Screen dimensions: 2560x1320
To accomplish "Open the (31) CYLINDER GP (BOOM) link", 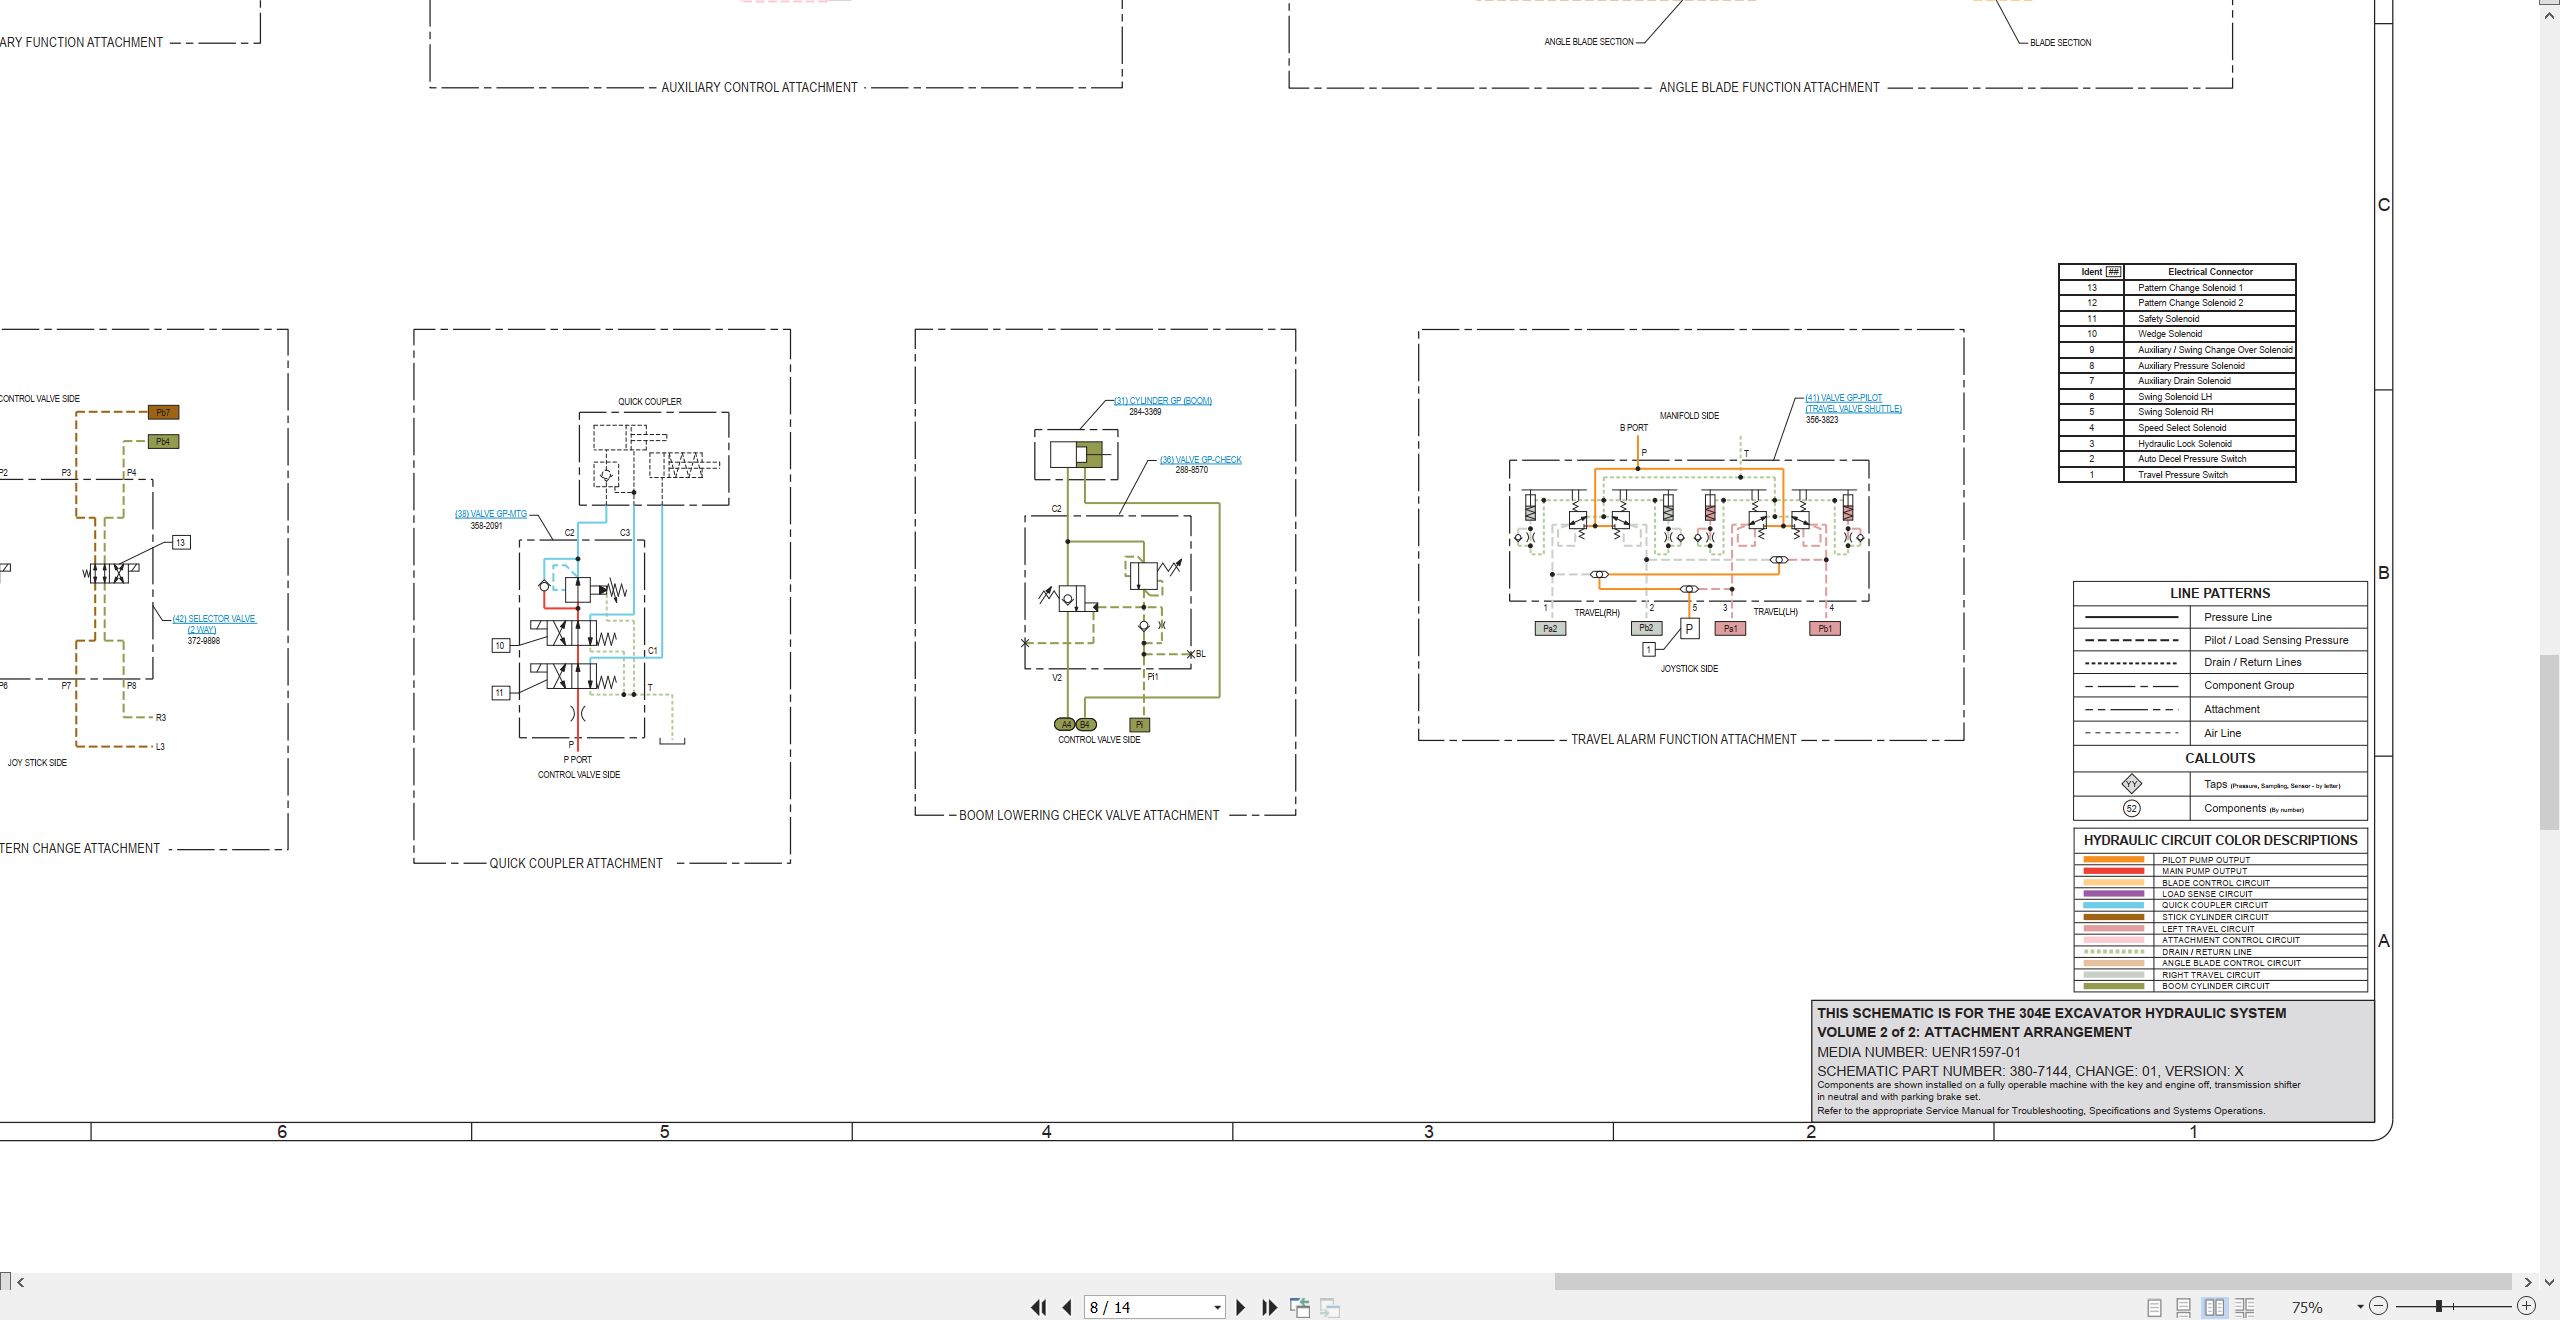I will point(1163,401).
